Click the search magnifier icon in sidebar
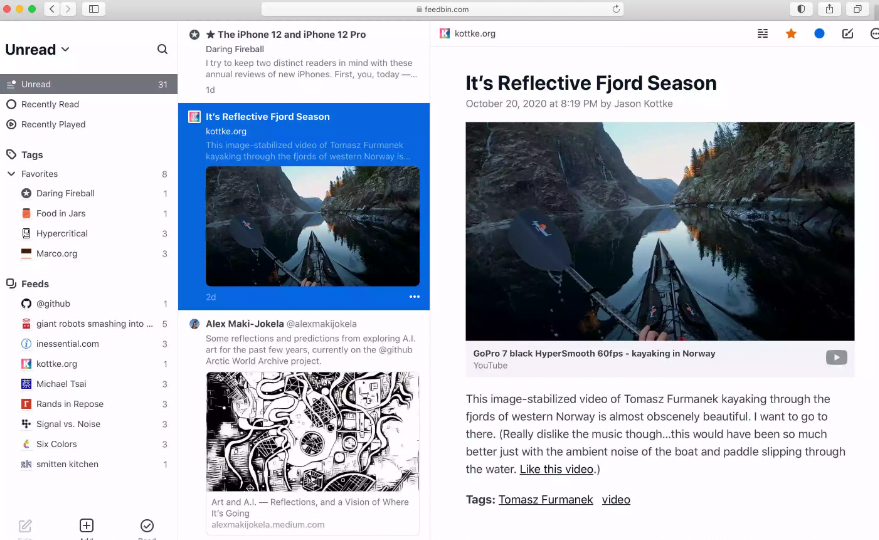879x540 pixels. pos(162,49)
